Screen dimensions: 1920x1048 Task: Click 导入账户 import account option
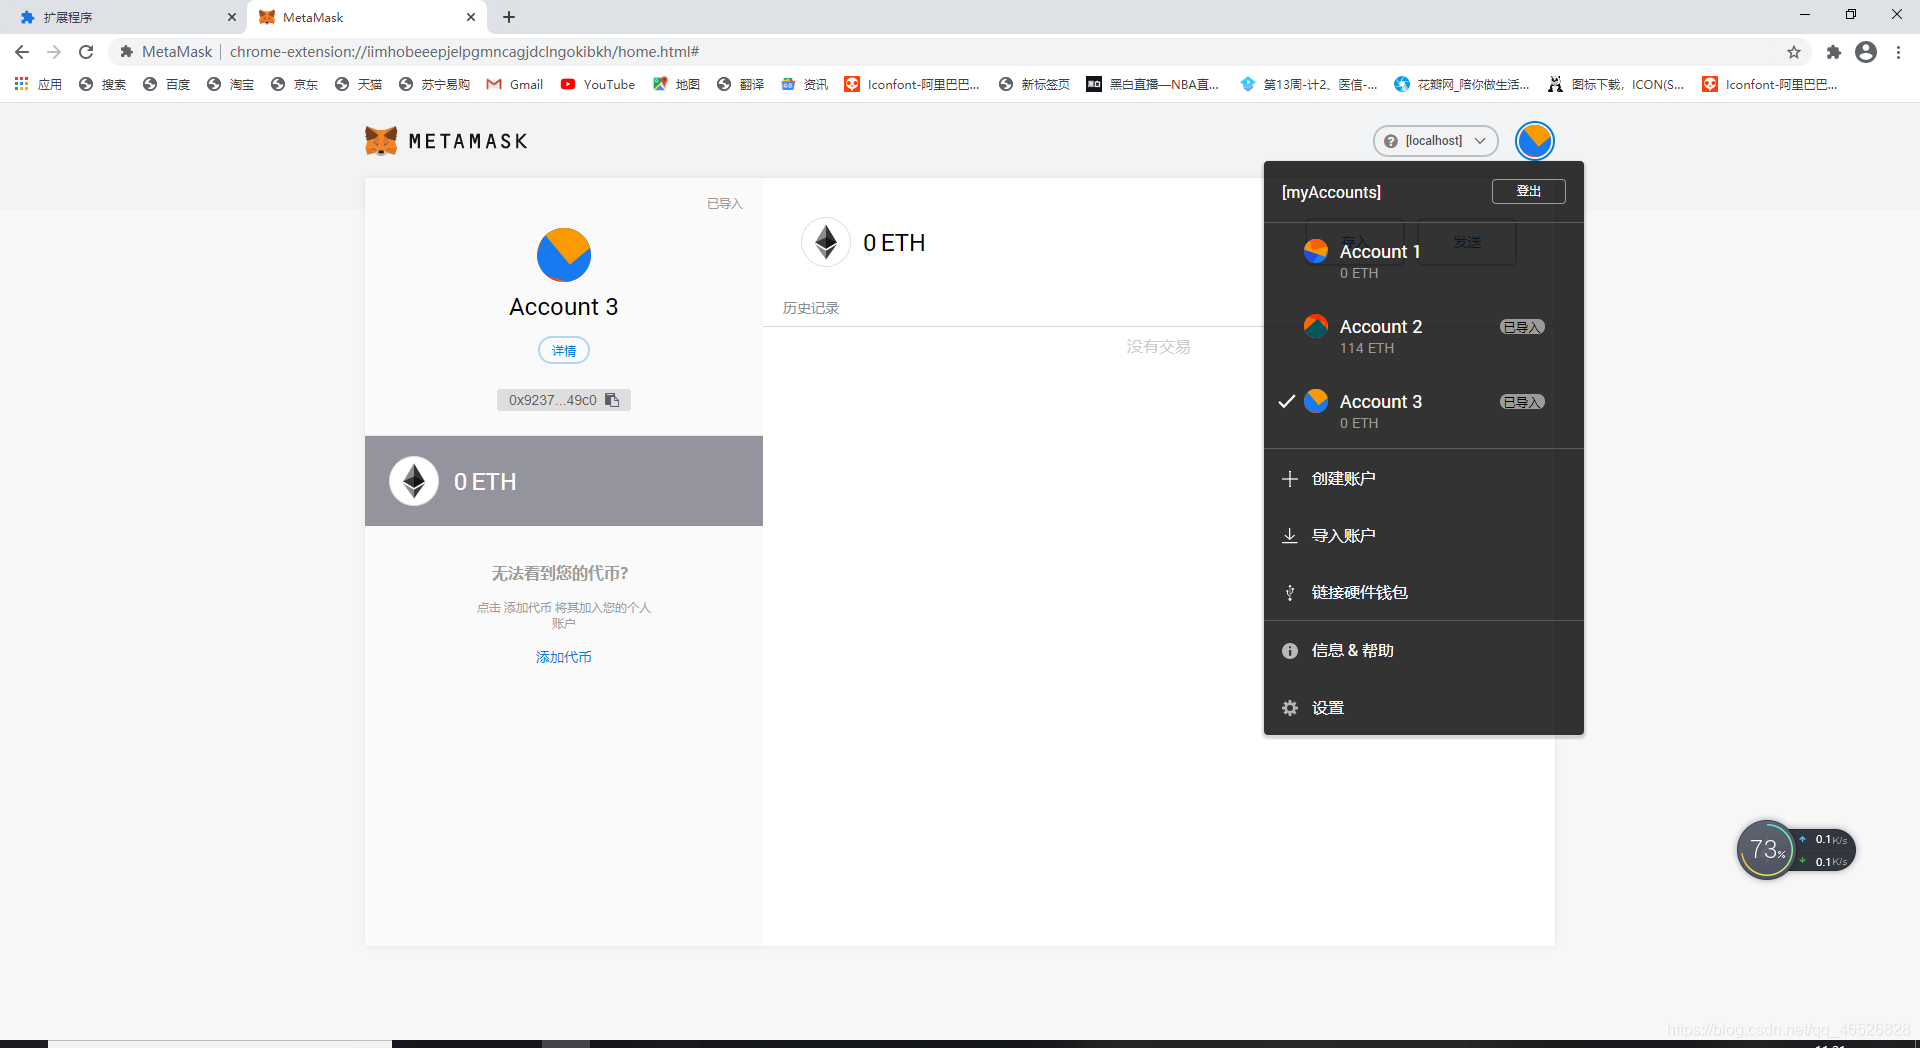pos(1423,536)
